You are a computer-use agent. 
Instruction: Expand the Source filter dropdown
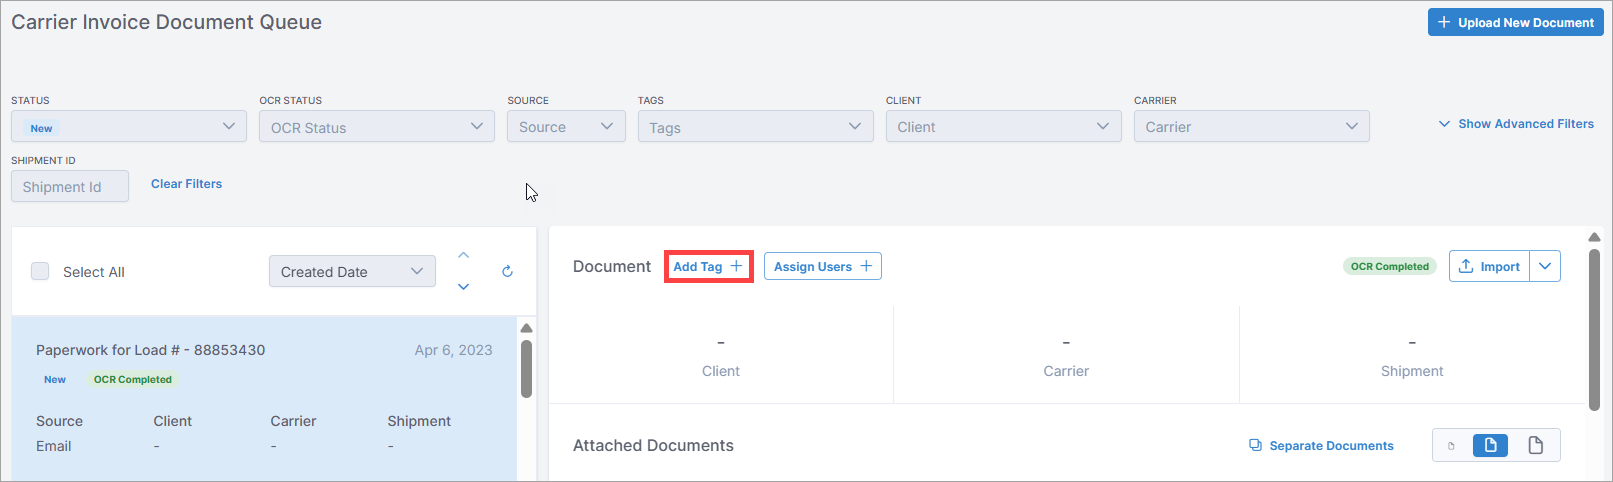pos(566,127)
